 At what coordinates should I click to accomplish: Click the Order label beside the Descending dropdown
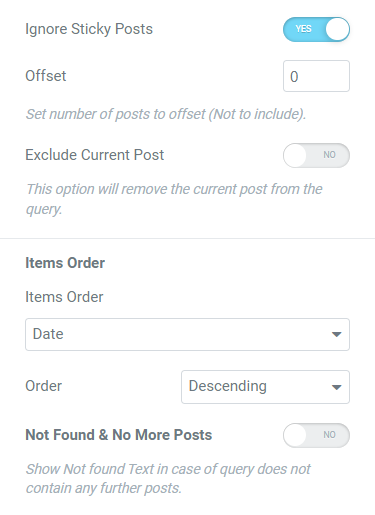44,386
